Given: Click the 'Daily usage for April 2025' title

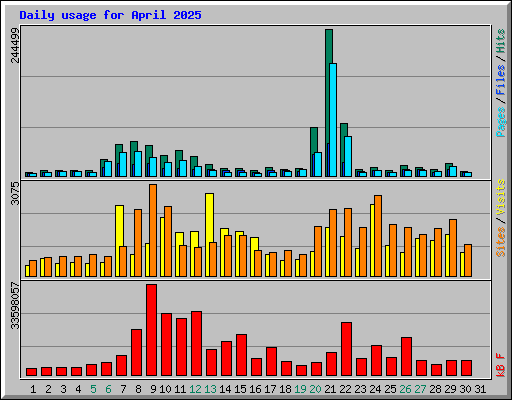Looking at the screenshot, I should (x=110, y=15).
